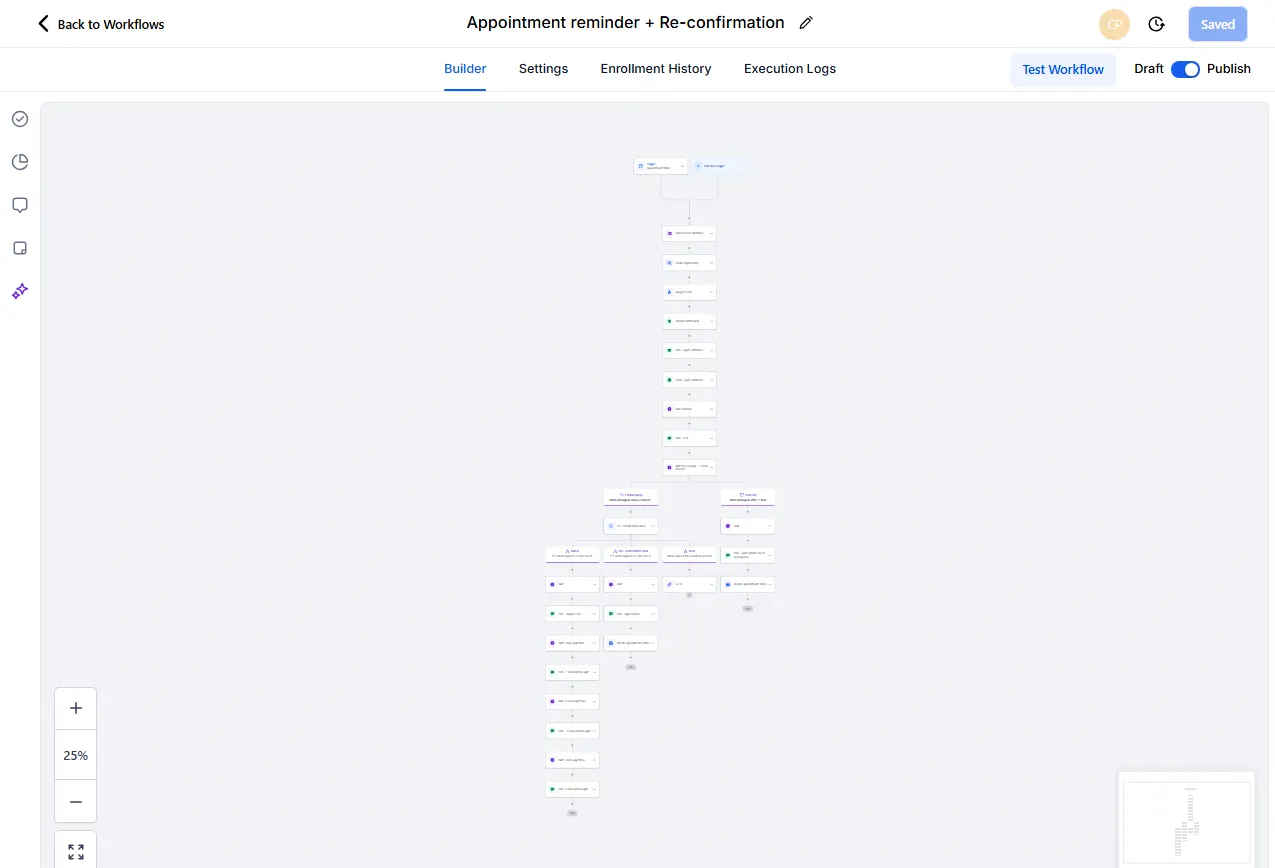Click the sticky note sidebar icon
Screen dimensions: 1275x868
(x=20, y=248)
